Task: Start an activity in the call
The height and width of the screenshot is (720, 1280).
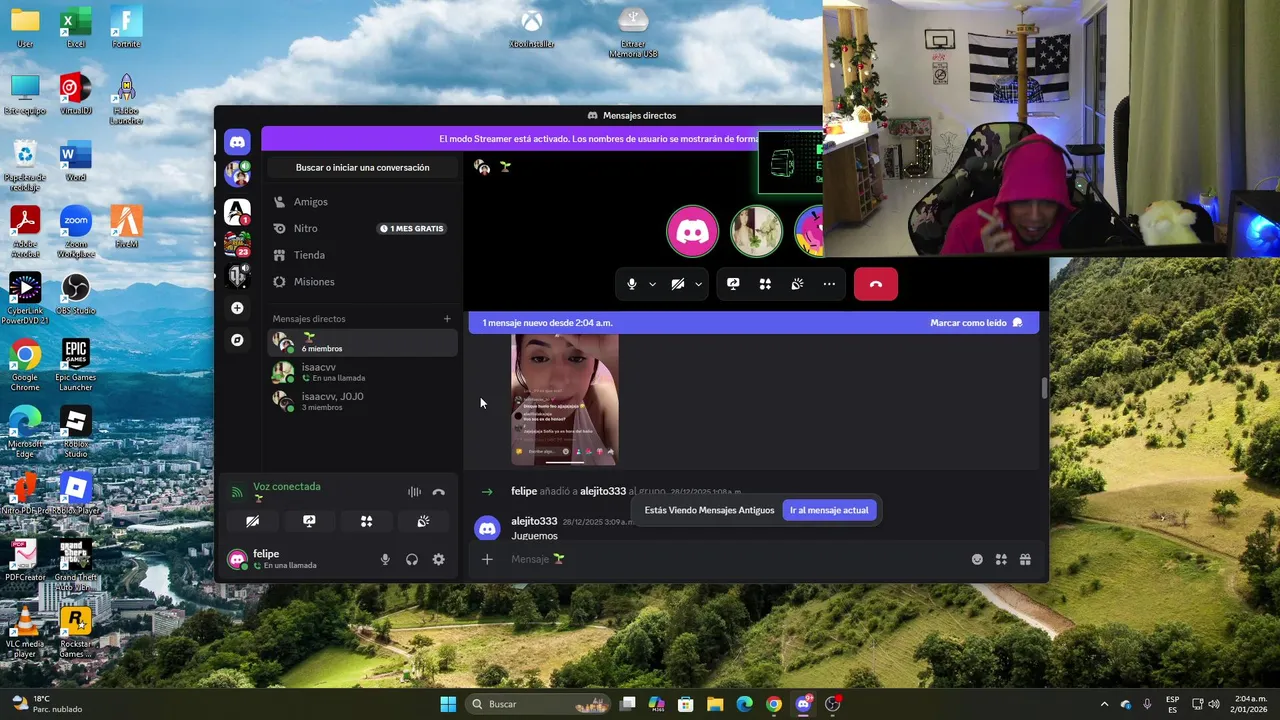Action: pos(765,284)
